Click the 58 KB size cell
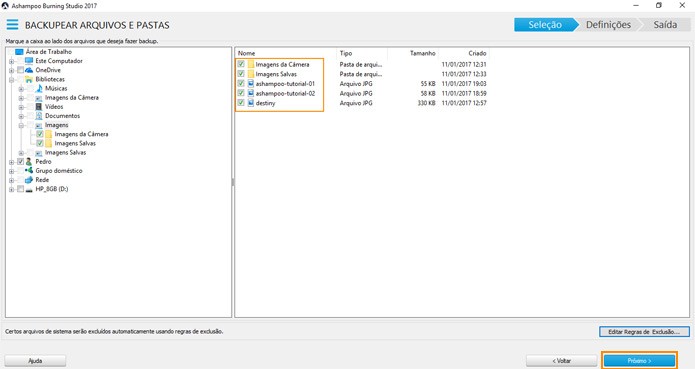This screenshot has height=369, width=695. 428,93
